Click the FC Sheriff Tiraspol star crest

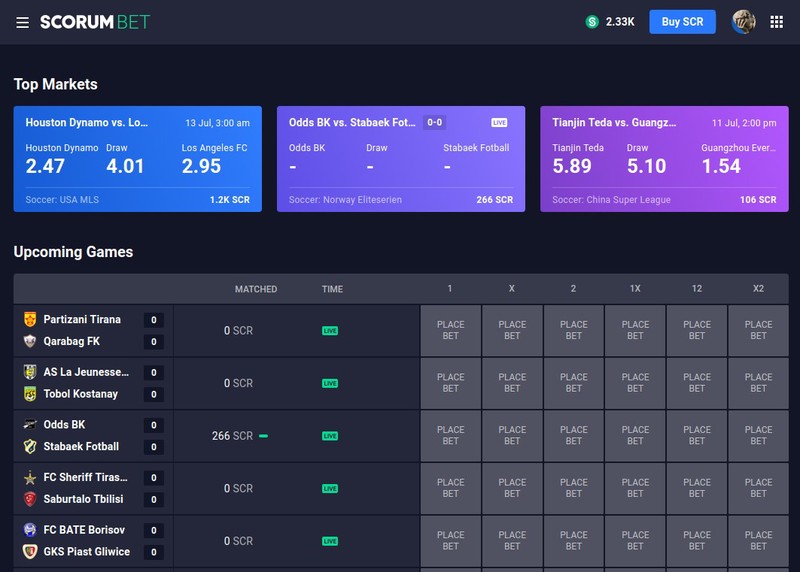click(30, 477)
